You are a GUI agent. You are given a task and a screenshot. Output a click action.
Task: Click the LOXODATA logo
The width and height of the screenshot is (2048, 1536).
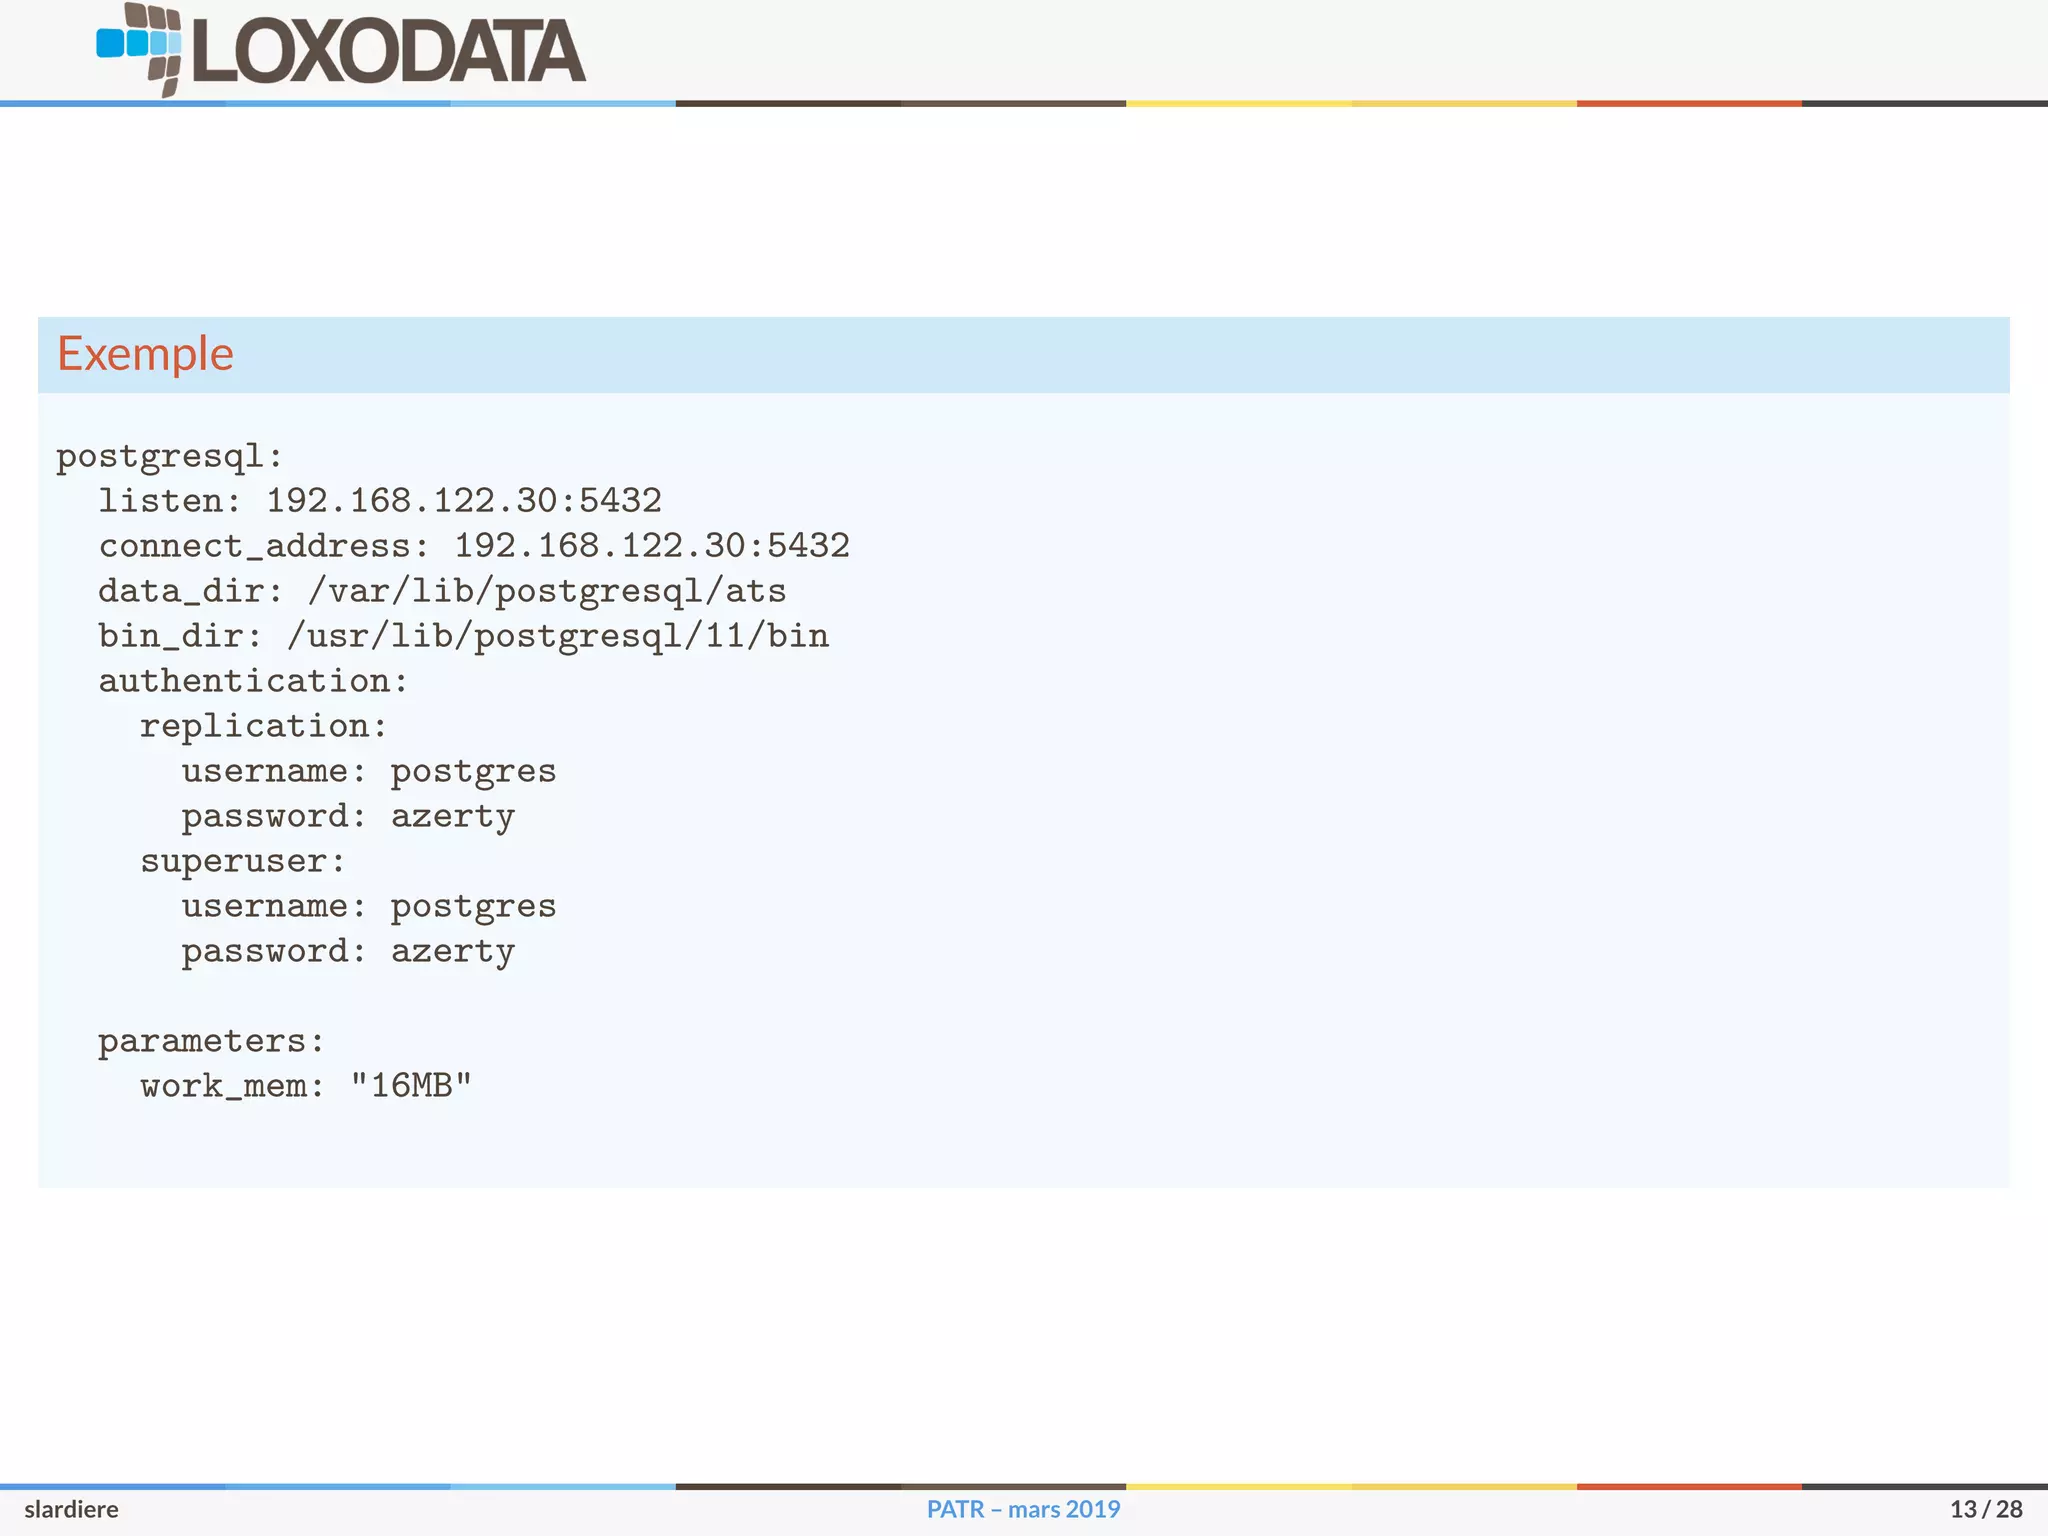point(340,50)
